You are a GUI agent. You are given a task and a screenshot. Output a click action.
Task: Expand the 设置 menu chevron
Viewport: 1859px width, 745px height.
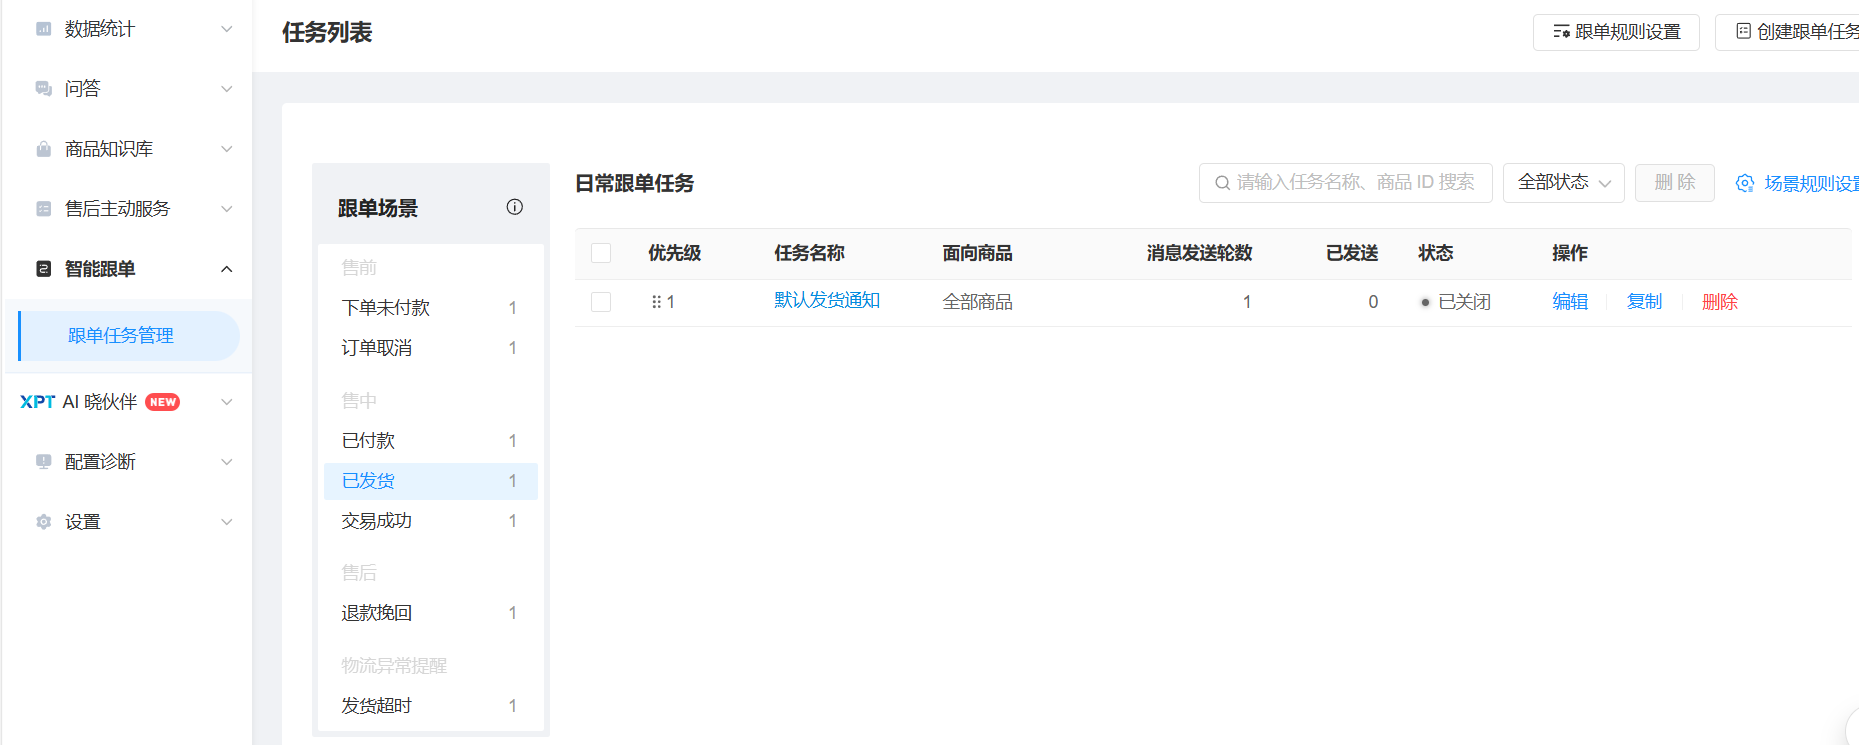pos(227,522)
